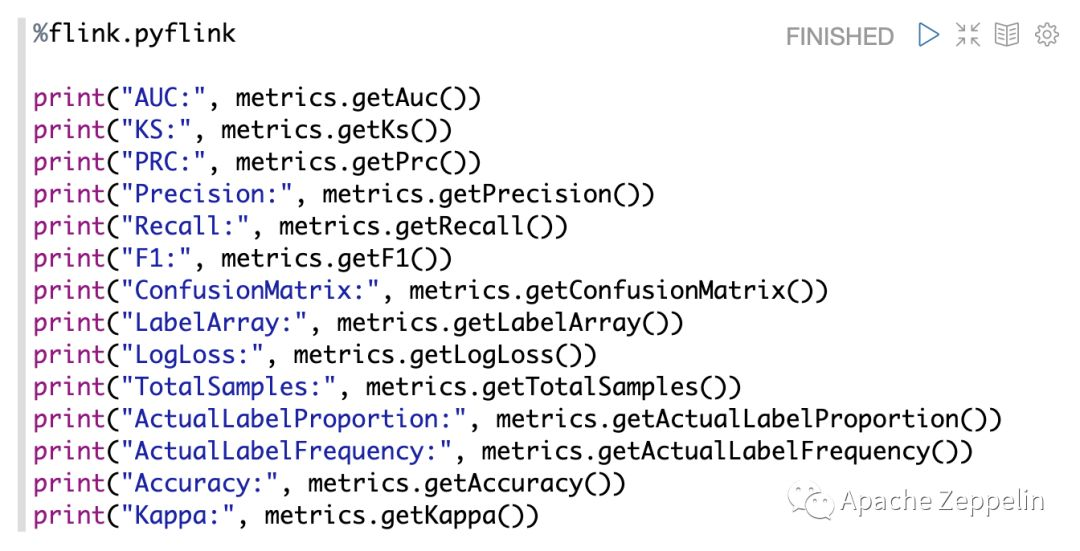This screenshot has height=551, width=1080.
Task: Click on the F1 print line
Action: 242,259
